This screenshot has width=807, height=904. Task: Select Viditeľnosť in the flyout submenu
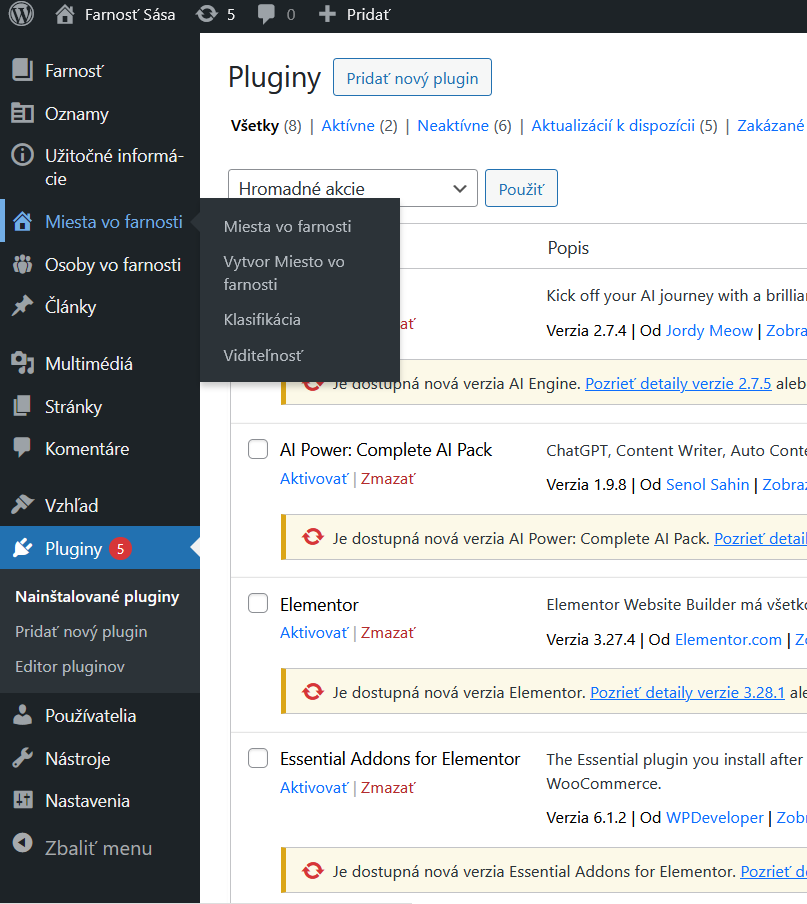[x=263, y=356]
